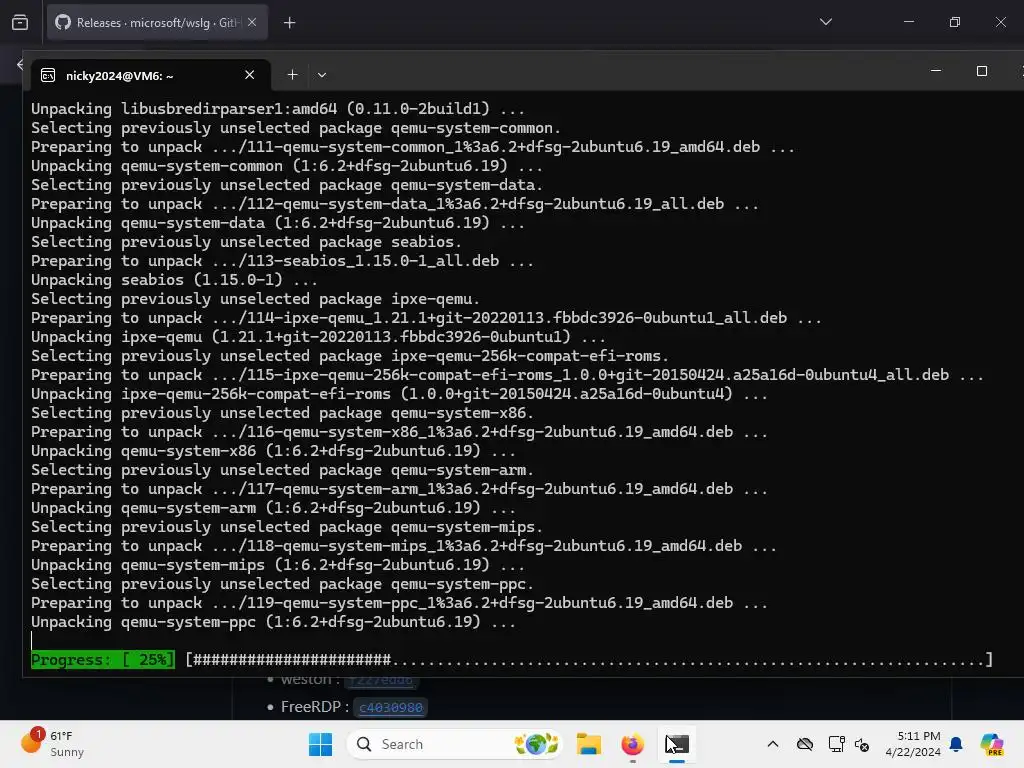Viewport: 1024px width, 768px height.
Task: Launch Copilot preview from taskbar
Action: tap(992, 744)
